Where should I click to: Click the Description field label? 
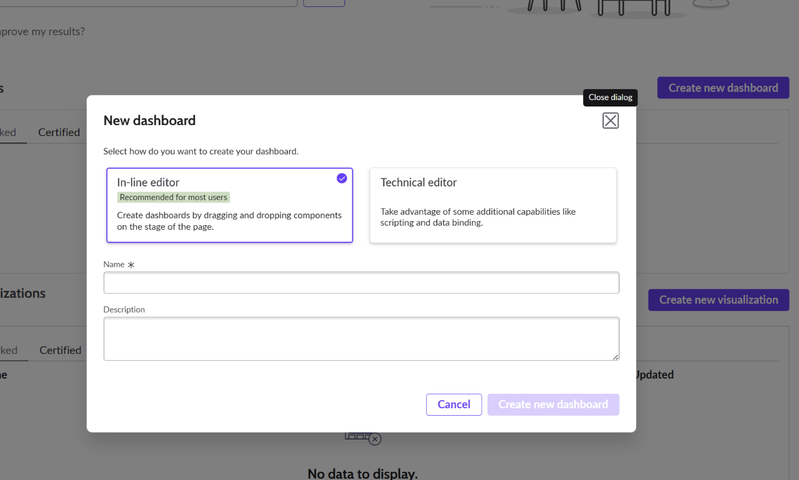pyautogui.click(x=124, y=310)
